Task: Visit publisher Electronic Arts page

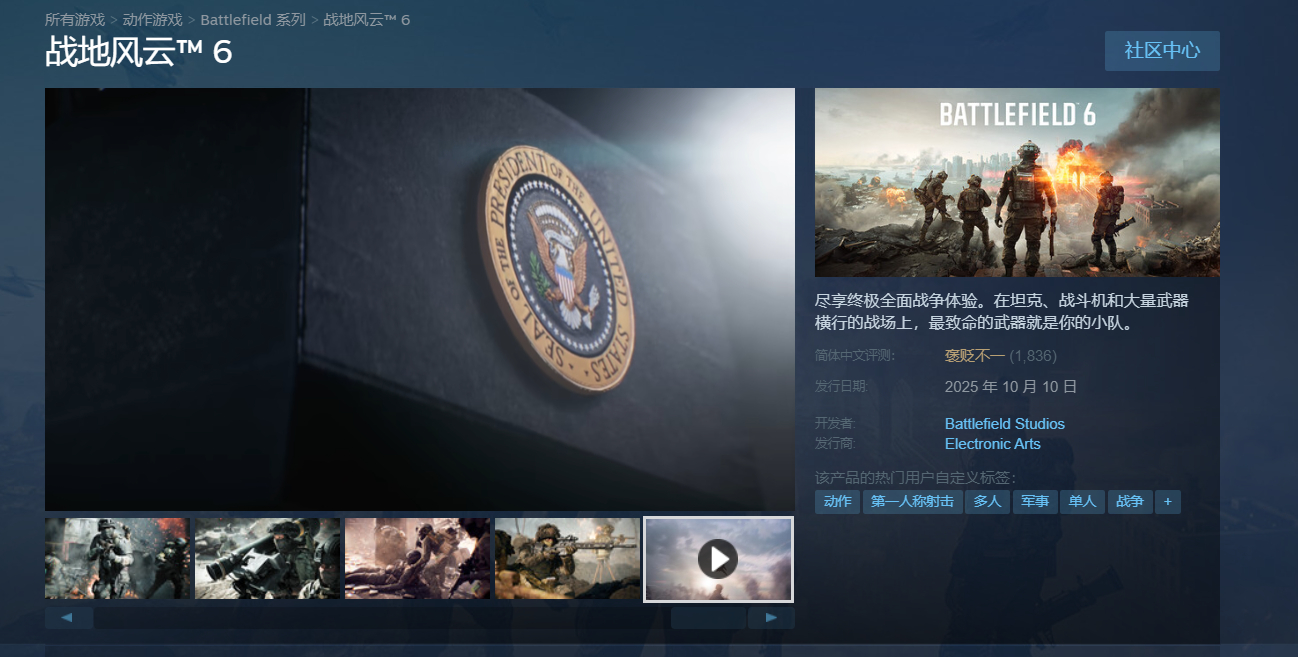Action: point(993,444)
